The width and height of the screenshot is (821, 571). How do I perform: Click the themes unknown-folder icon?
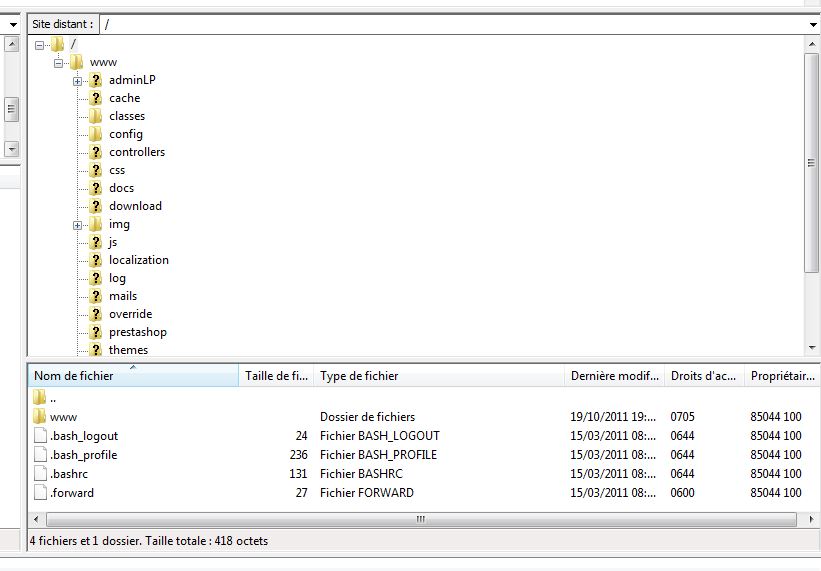(95, 349)
